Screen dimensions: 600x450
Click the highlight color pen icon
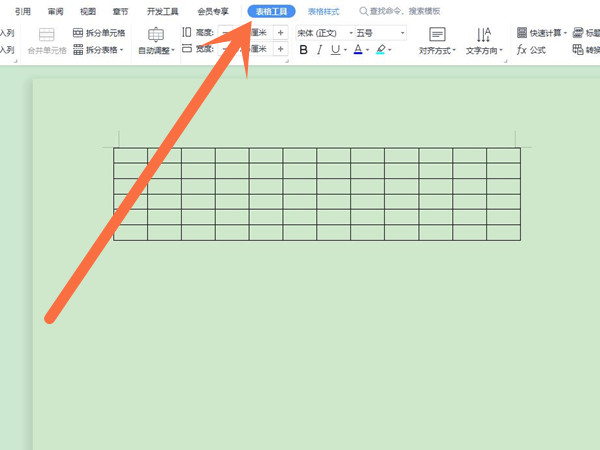(380, 50)
